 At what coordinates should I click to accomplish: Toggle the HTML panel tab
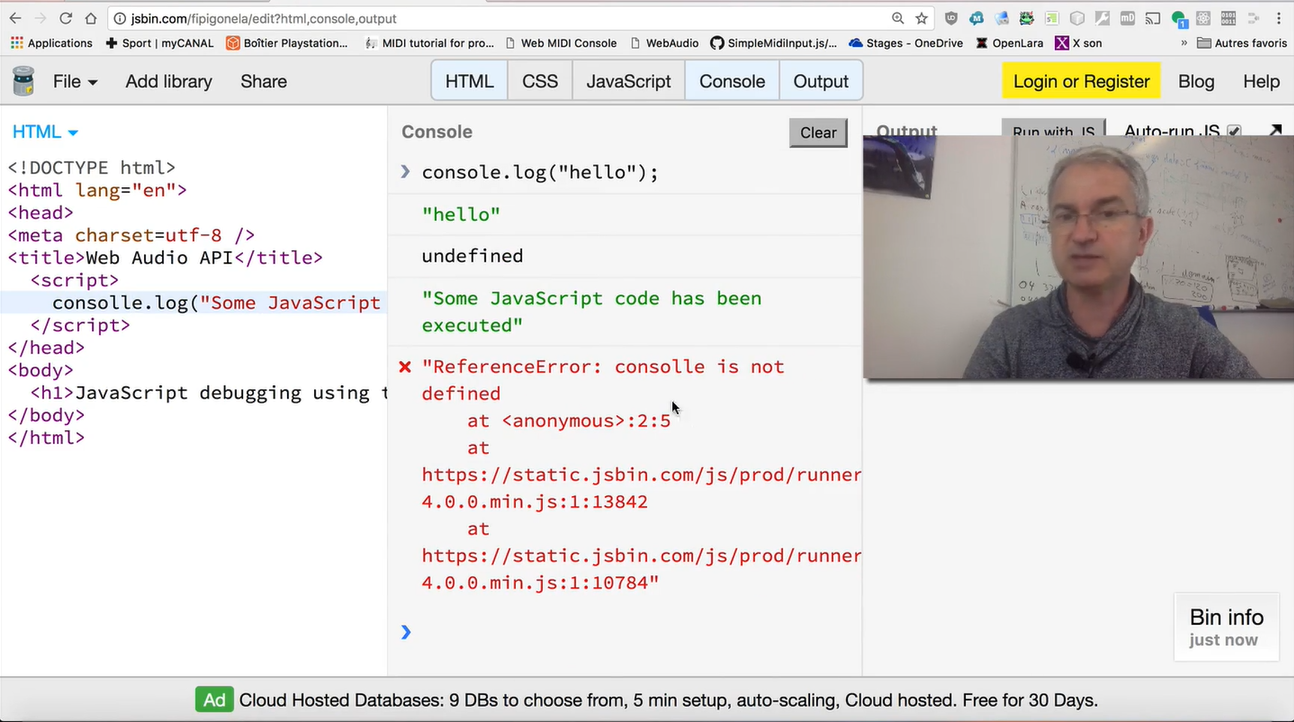[470, 81]
